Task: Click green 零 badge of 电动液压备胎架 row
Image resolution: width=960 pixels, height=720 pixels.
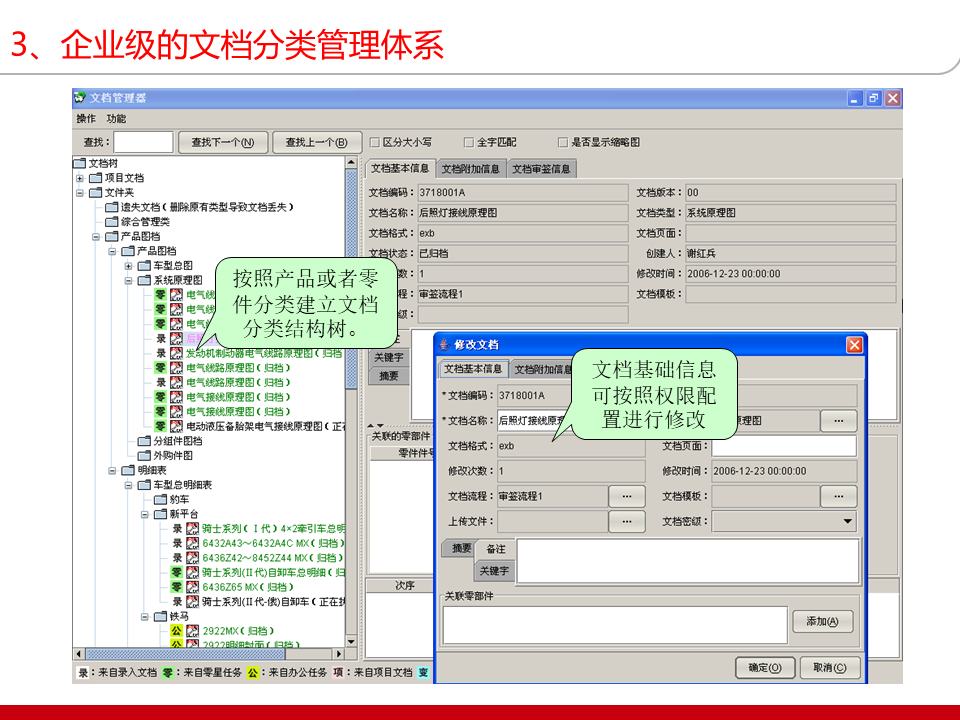Action: [x=160, y=426]
